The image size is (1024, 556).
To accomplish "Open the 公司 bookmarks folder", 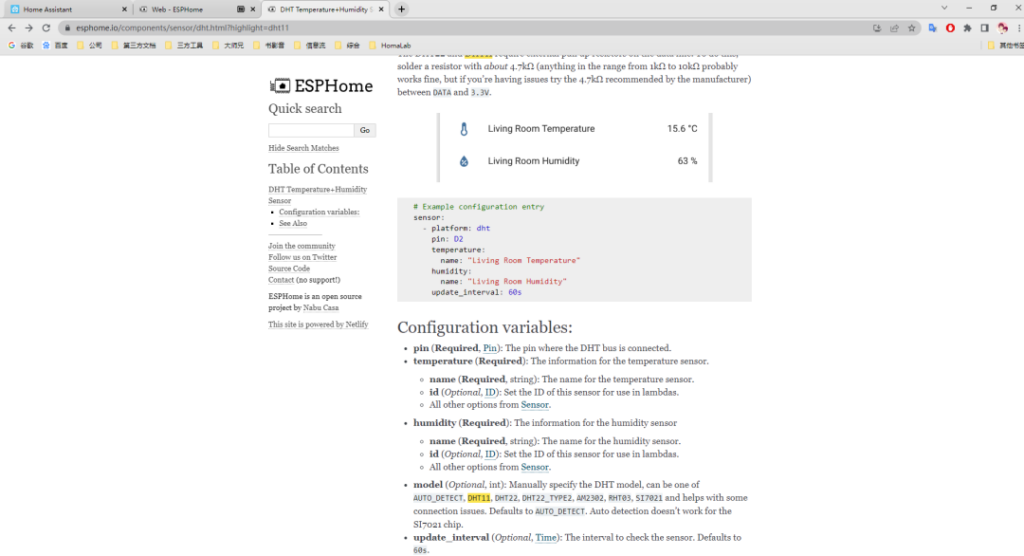I will [x=89, y=46].
